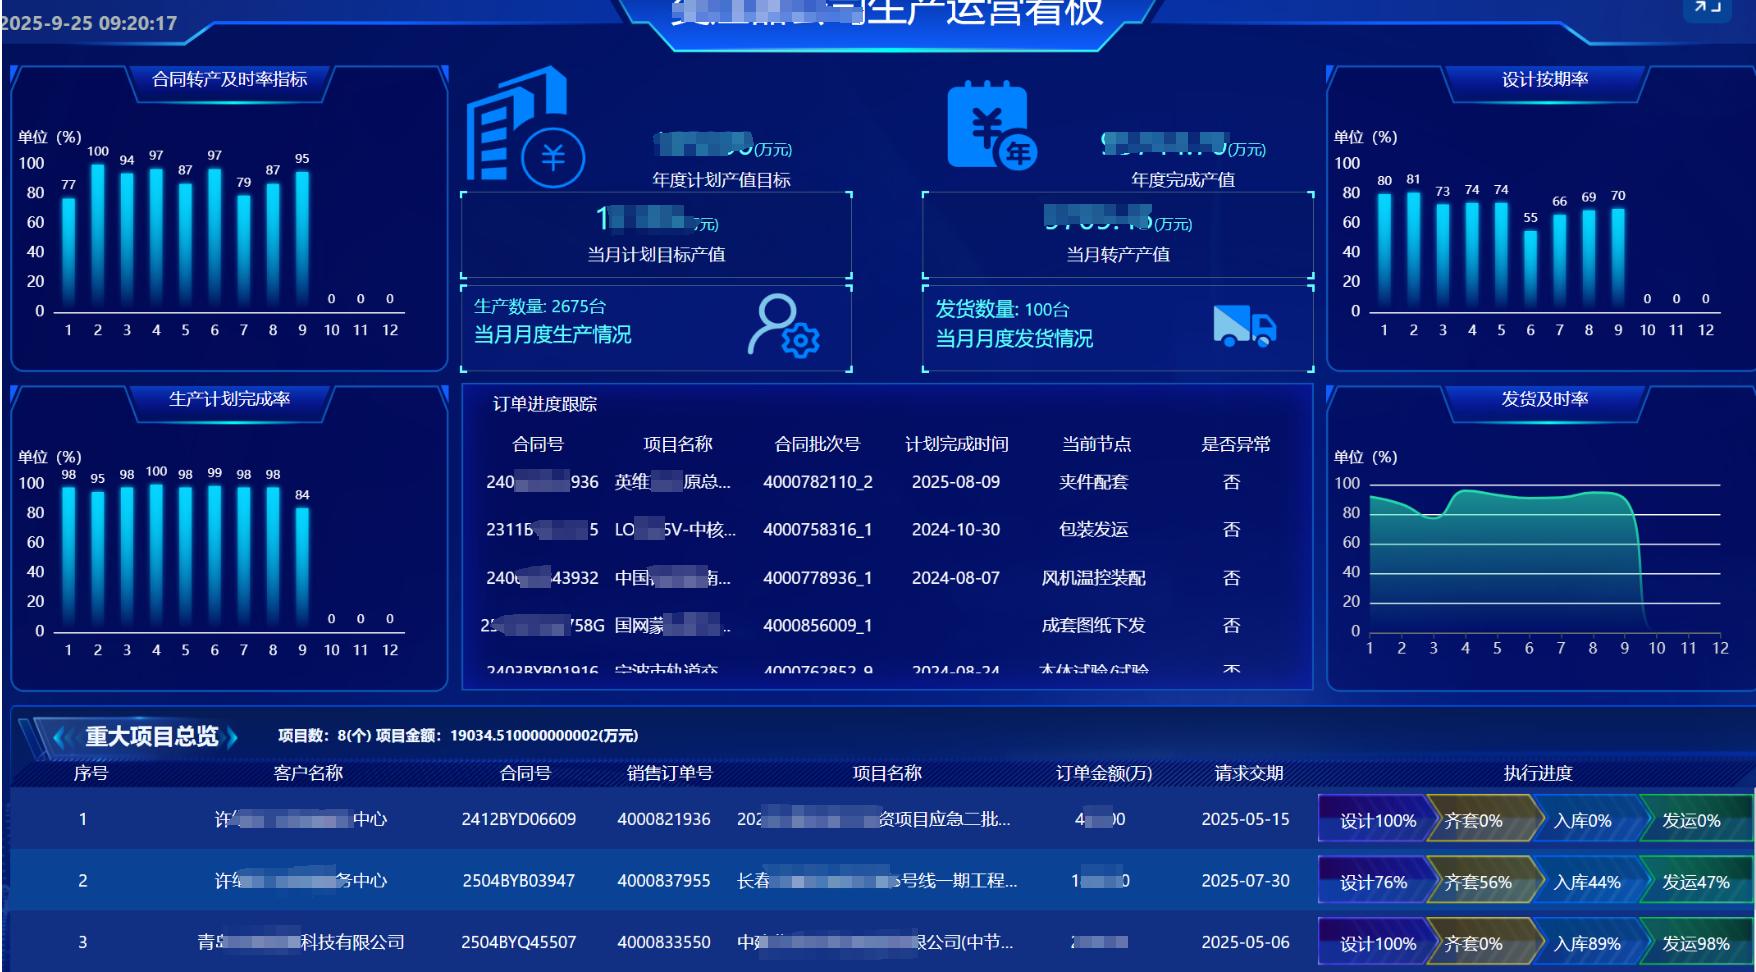Click 发运98% progress step in row 3
The width and height of the screenshot is (1756, 972).
[1695, 943]
